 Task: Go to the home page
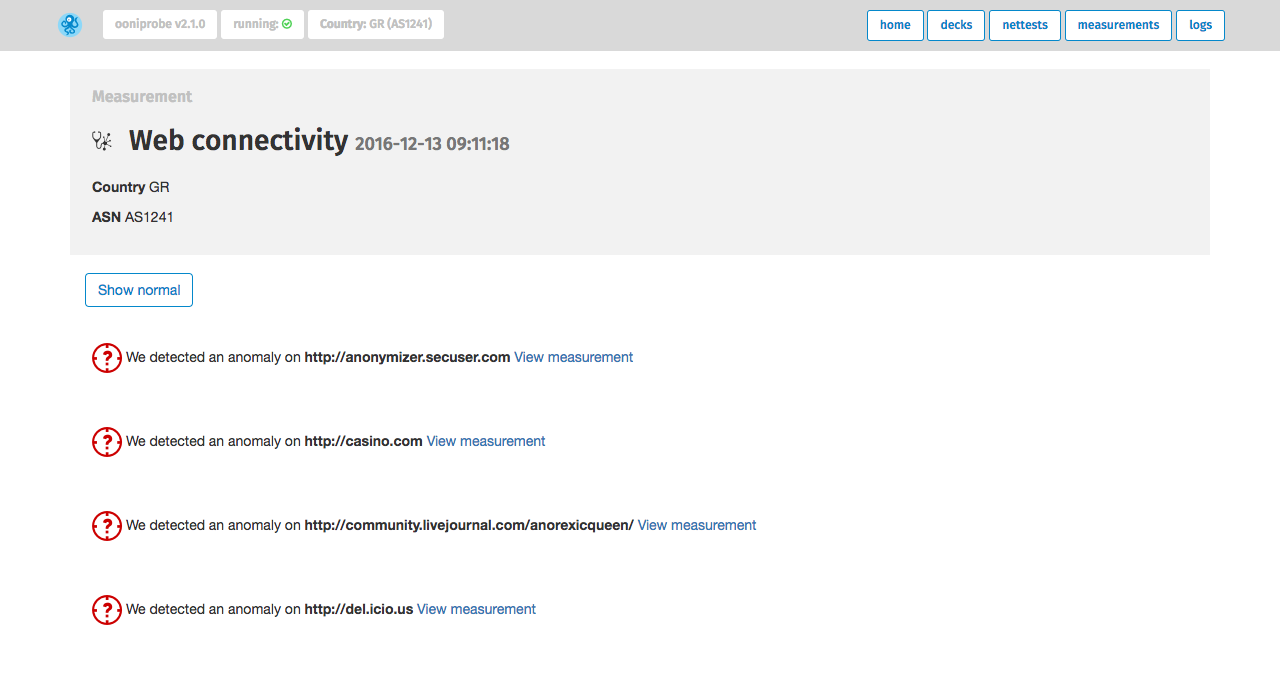tap(894, 25)
